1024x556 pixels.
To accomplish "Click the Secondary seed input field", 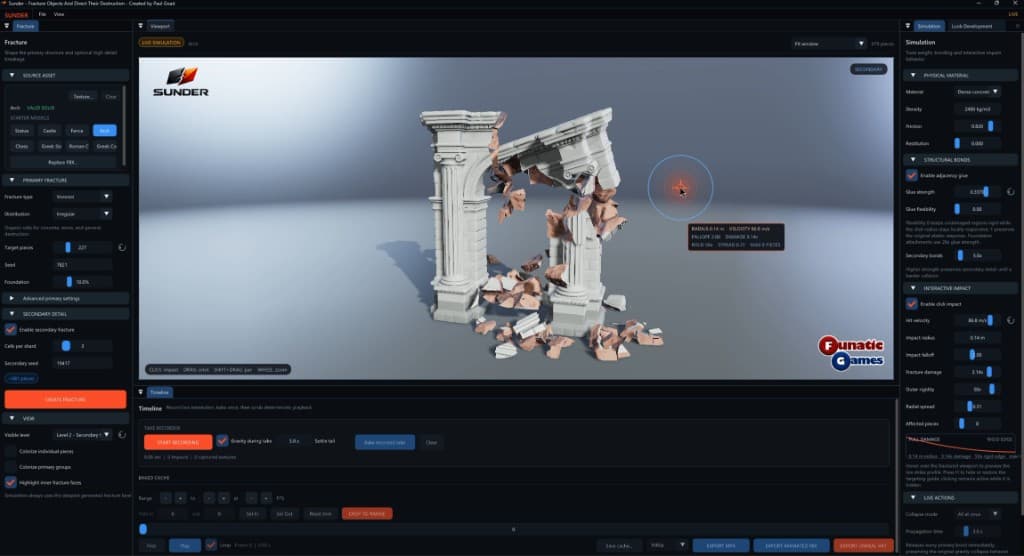I will (x=82, y=363).
